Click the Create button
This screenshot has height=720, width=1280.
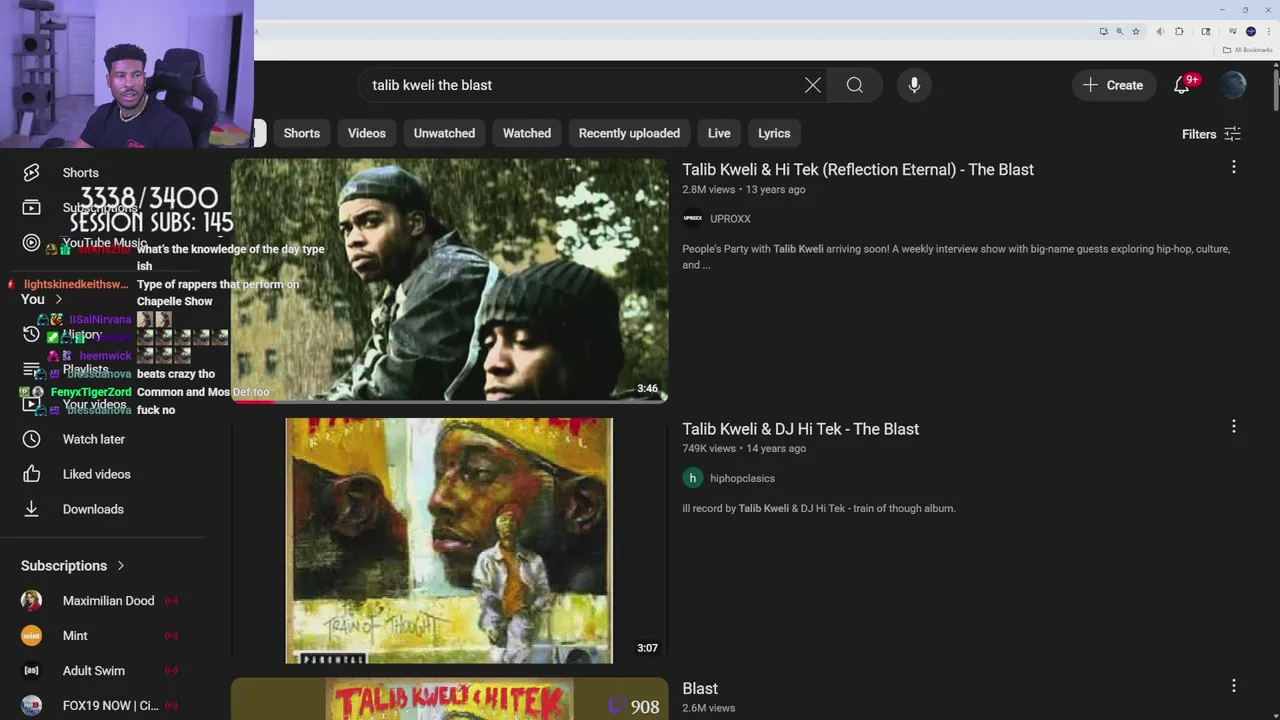(x=1113, y=85)
